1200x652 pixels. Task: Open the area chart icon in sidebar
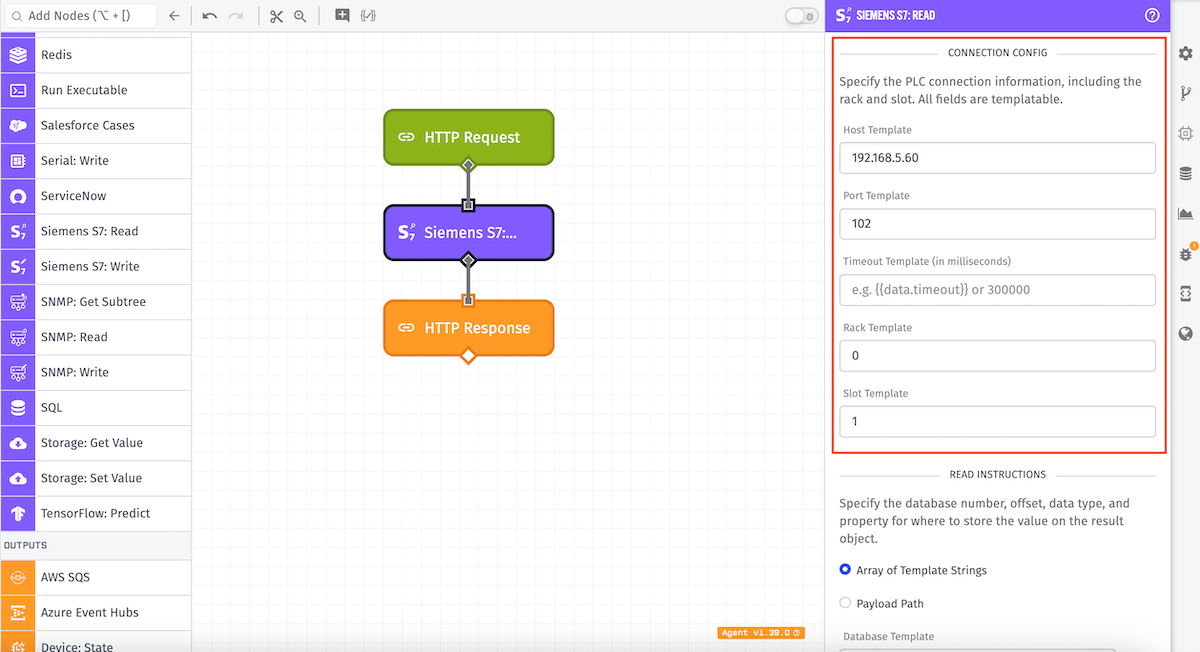[x=1185, y=213]
